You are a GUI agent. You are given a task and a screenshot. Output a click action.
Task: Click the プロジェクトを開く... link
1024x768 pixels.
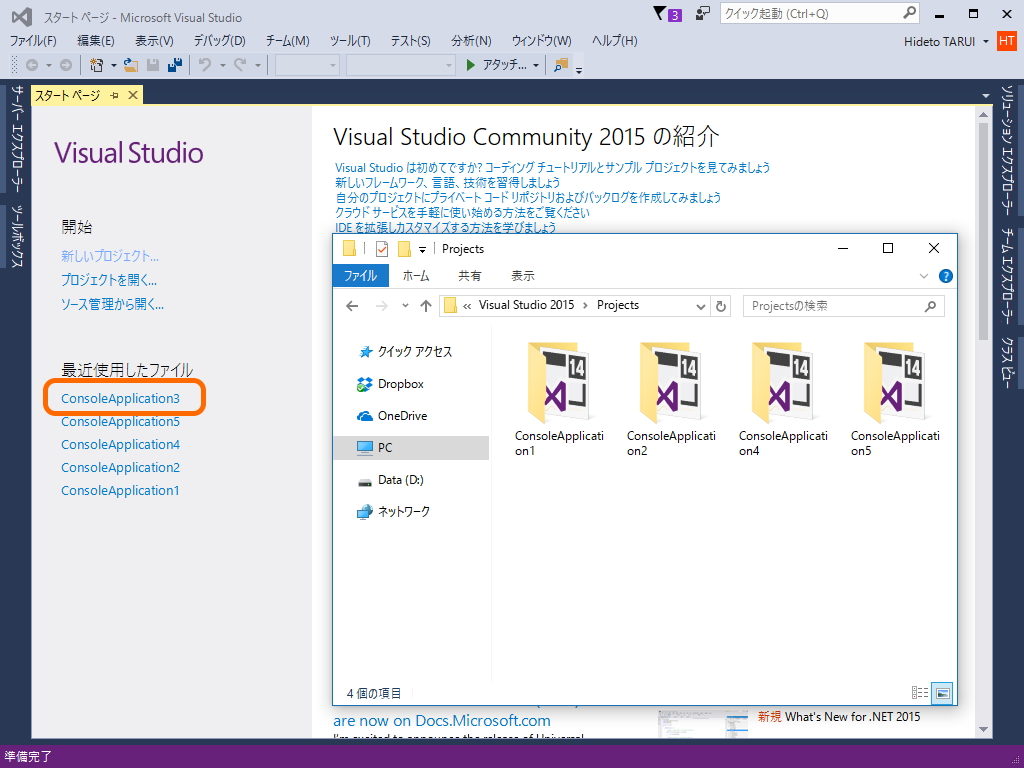tap(108, 280)
